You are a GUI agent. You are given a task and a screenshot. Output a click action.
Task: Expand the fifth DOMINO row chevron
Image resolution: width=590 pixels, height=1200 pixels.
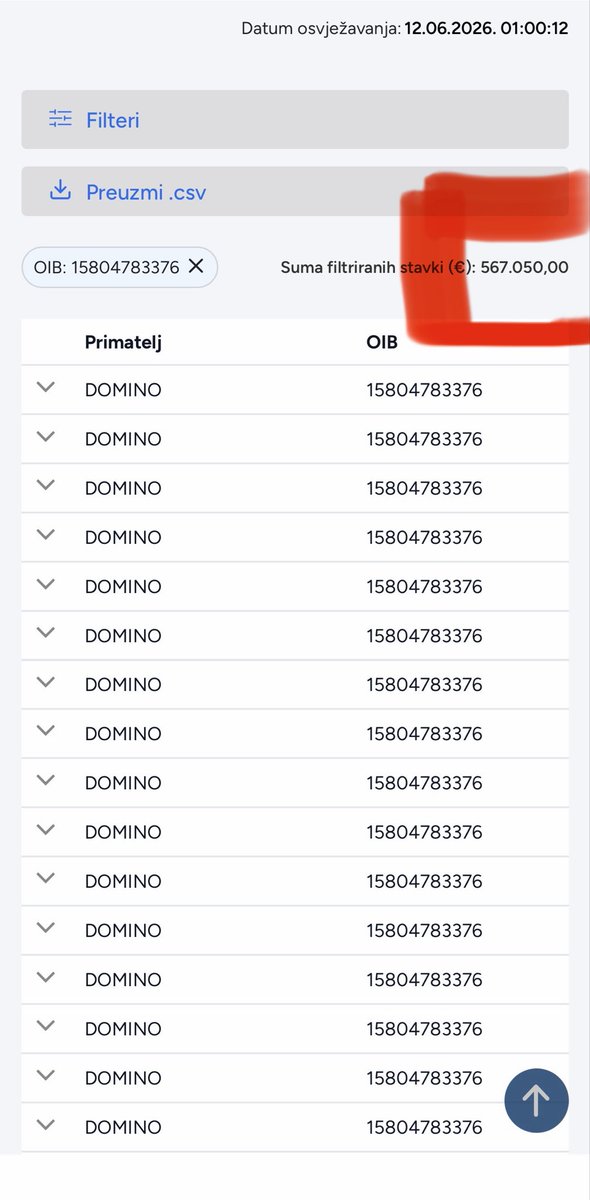point(45,584)
